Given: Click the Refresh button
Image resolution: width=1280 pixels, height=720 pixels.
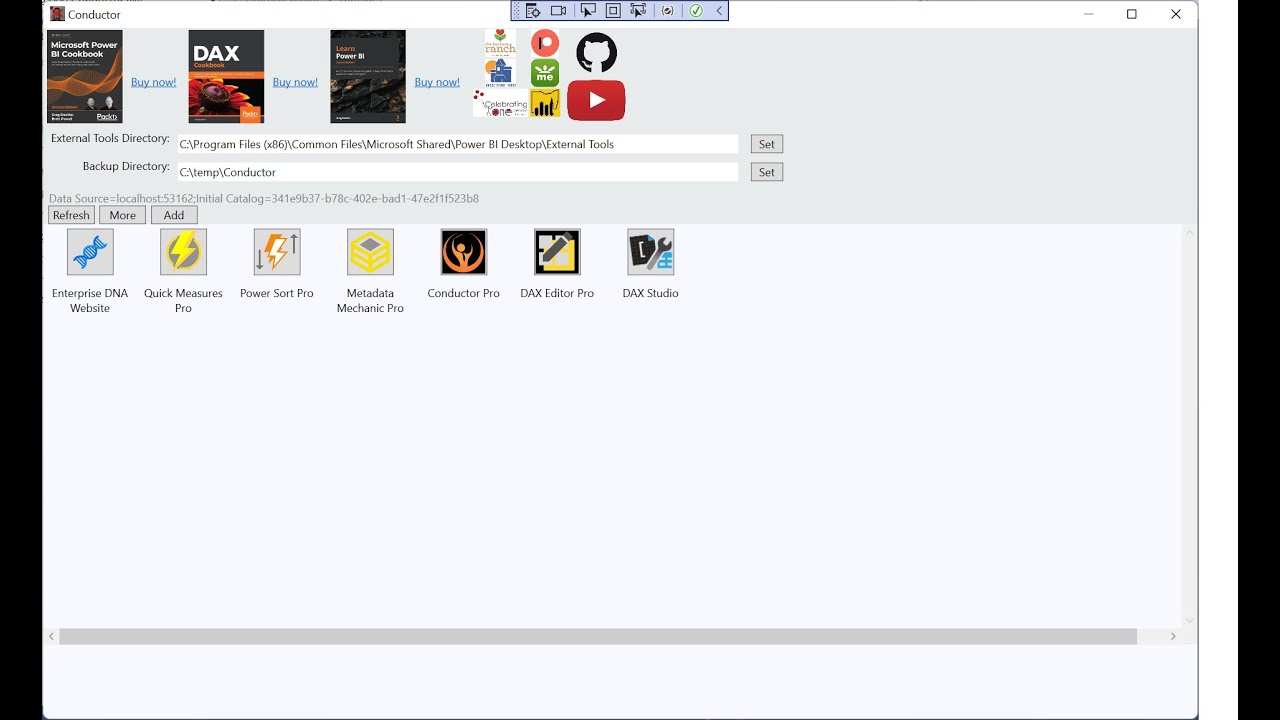Looking at the screenshot, I should click(x=71, y=215).
